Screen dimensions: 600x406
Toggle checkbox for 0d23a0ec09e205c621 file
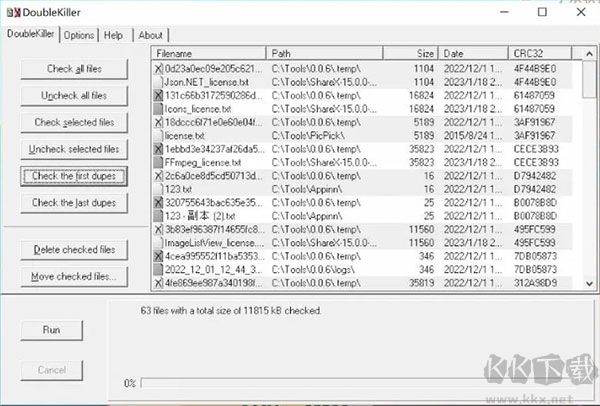[x=158, y=69]
